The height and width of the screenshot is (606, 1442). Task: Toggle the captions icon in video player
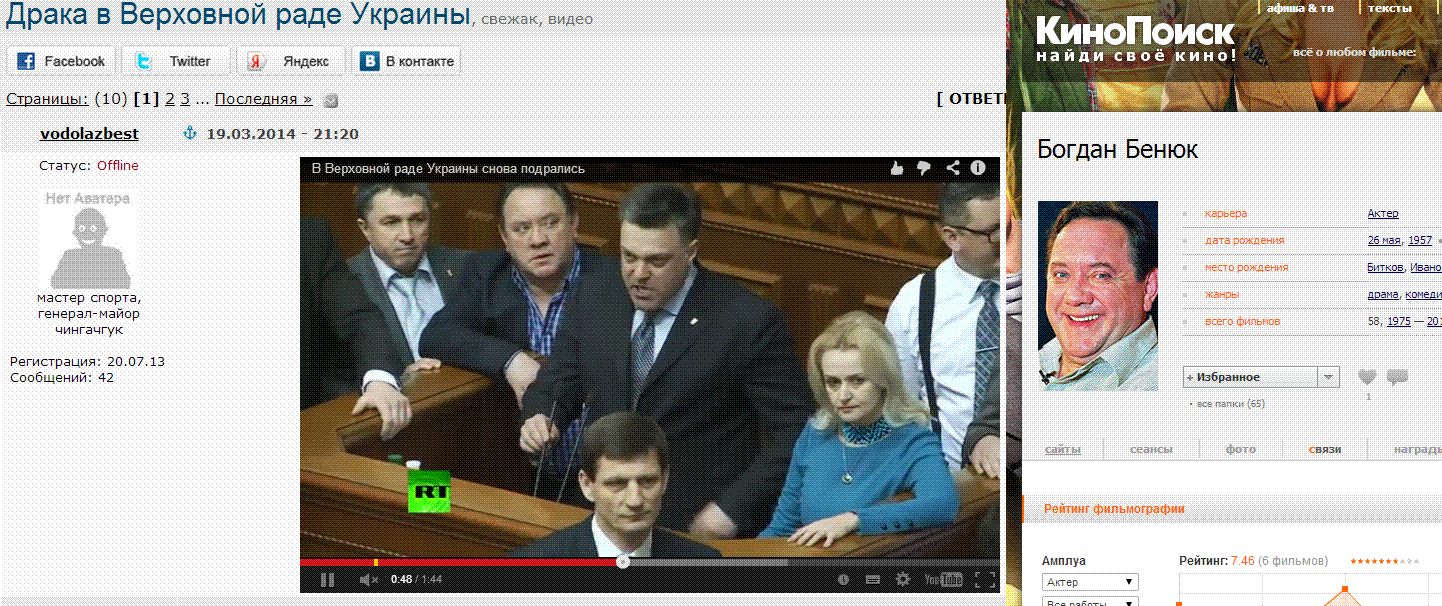pos(873,580)
